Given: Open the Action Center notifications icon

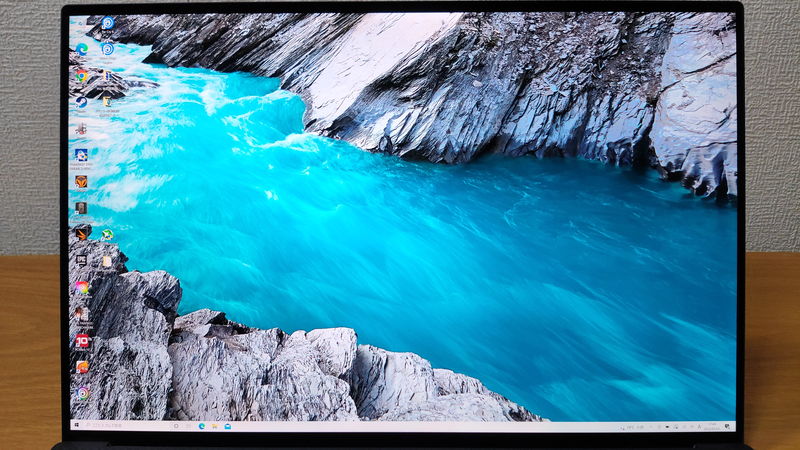Looking at the screenshot, I should pos(727,427).
